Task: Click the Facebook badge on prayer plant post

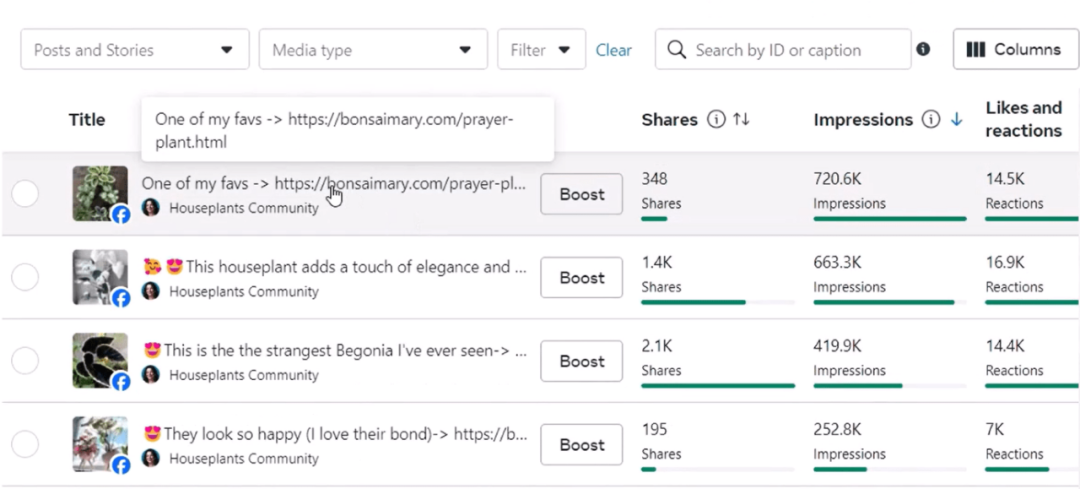Action: (x=121, y=214)
